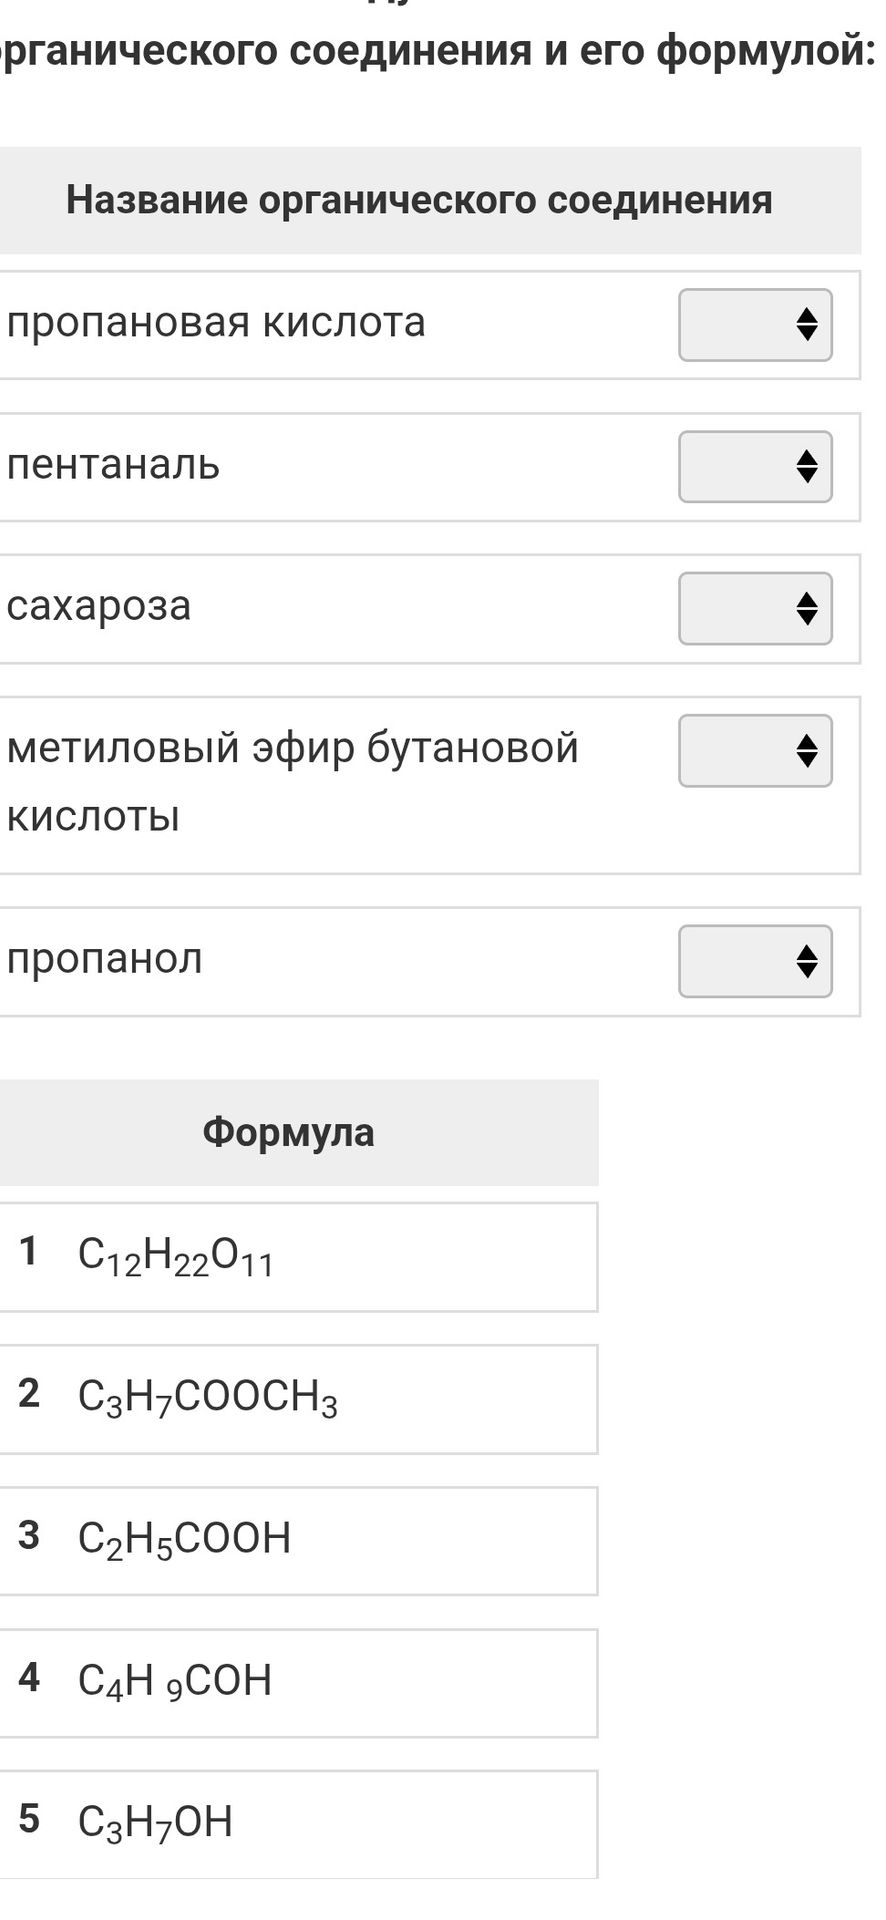886x1920 pixels.
Task: Open dropdown for пропанол
Action: click(x=755, y=961)
